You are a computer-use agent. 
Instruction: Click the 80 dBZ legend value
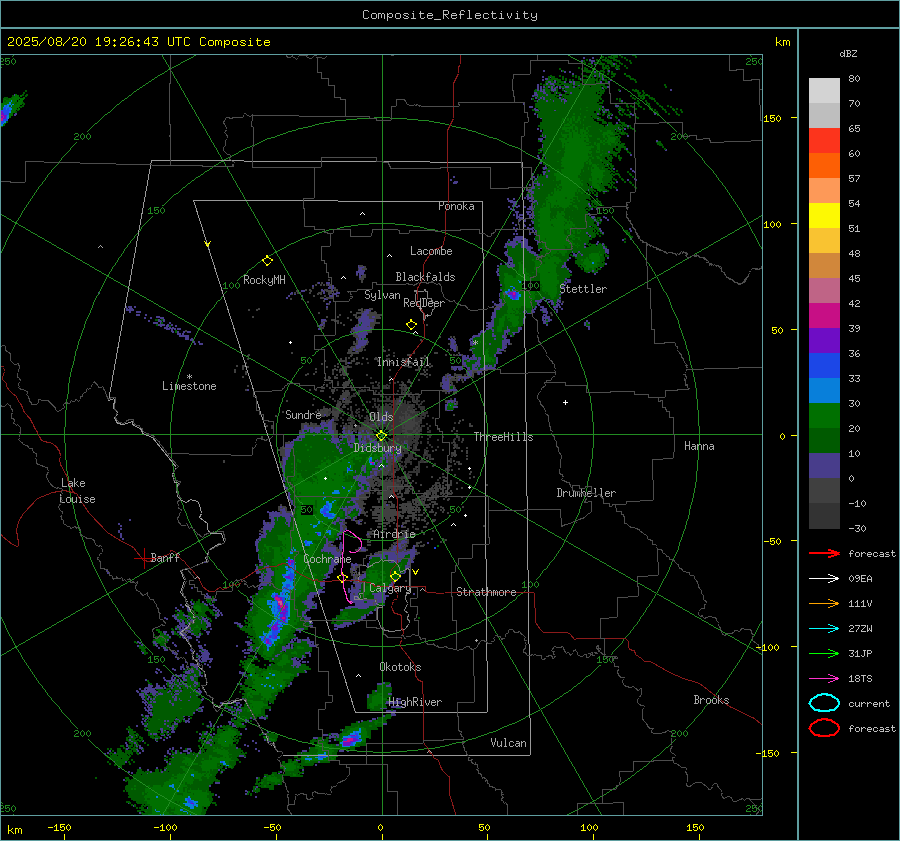(x=854, y=79)
